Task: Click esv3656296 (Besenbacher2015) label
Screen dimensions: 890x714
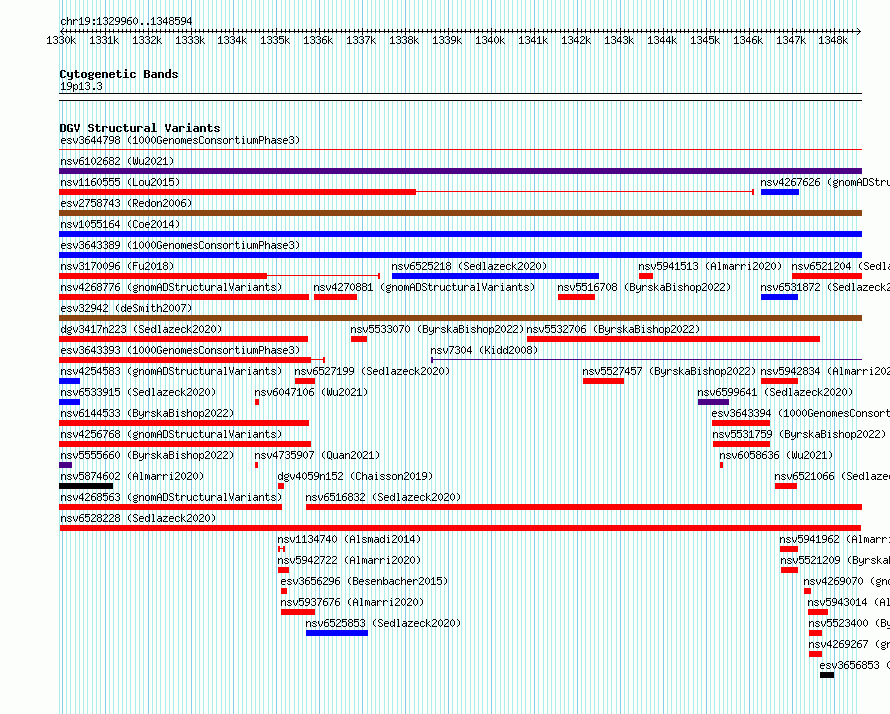Action: (x=364, y=581)
